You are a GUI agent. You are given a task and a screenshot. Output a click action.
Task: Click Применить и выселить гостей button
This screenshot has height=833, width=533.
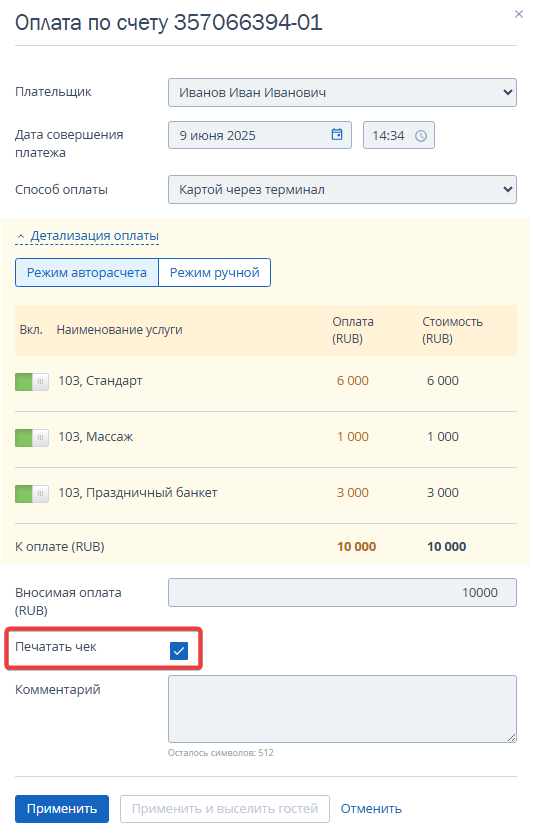225,809
